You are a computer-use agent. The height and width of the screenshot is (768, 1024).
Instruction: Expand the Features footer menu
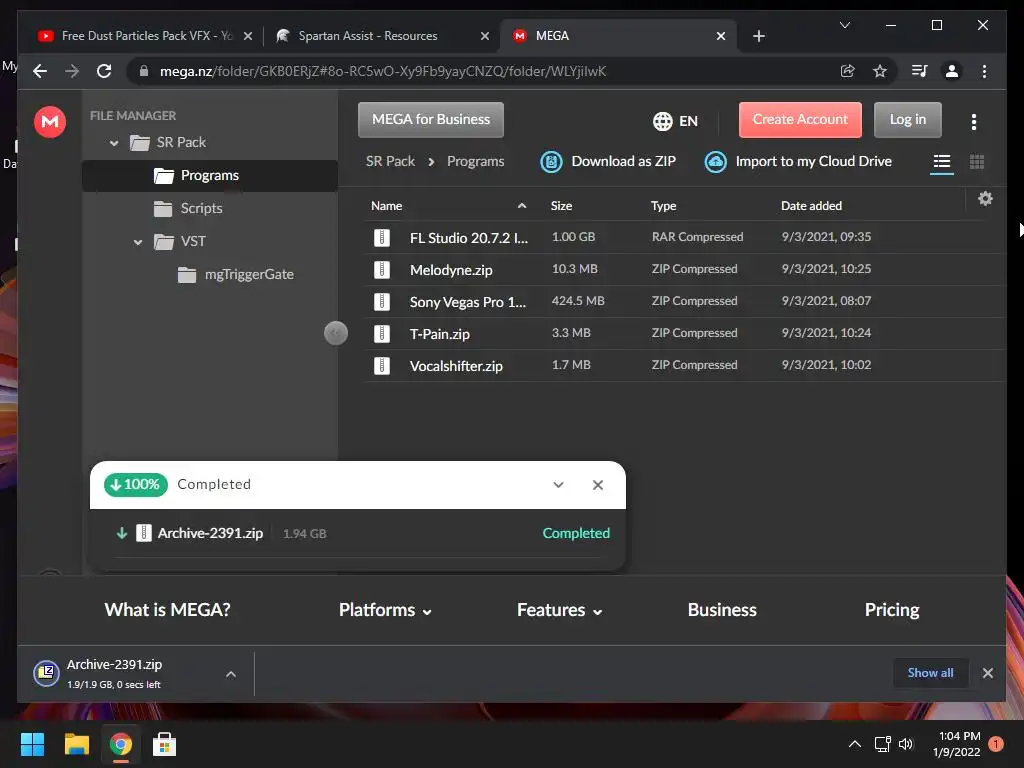pyautogui.click(x=559, y=610)
